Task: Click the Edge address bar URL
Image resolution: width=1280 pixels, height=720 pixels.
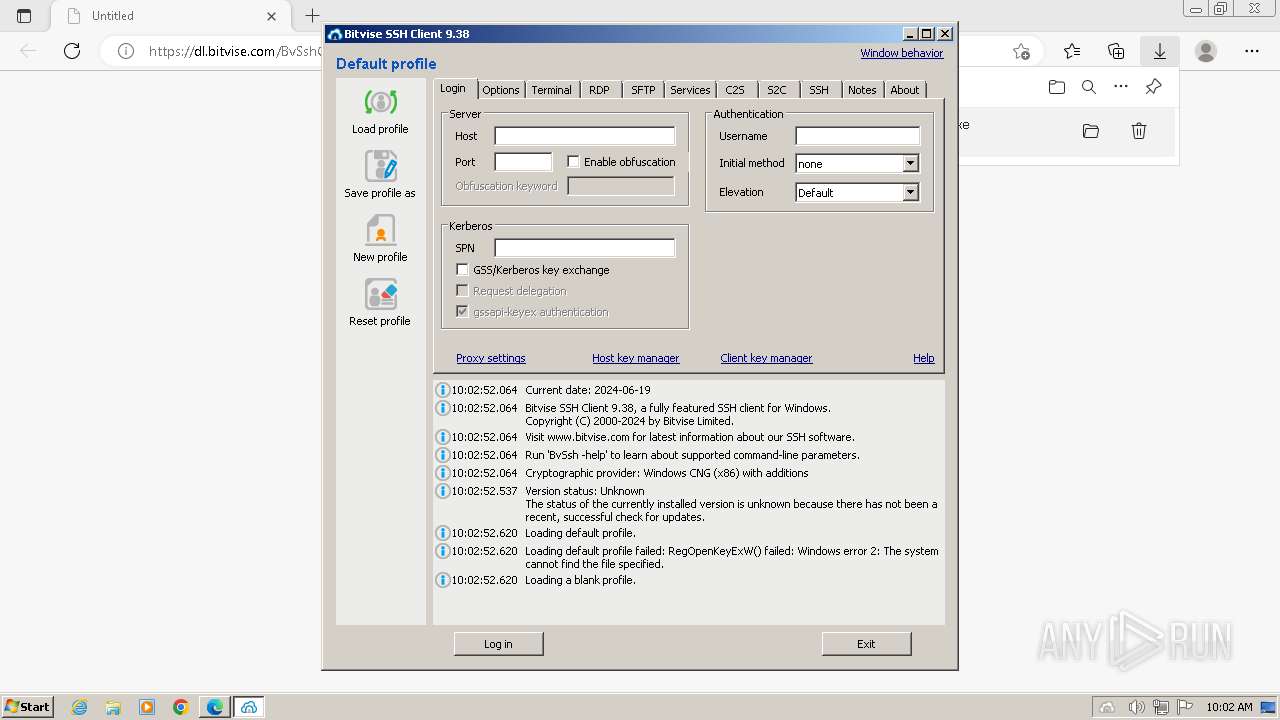Action: pyautogui.click(x=236, y=51)
